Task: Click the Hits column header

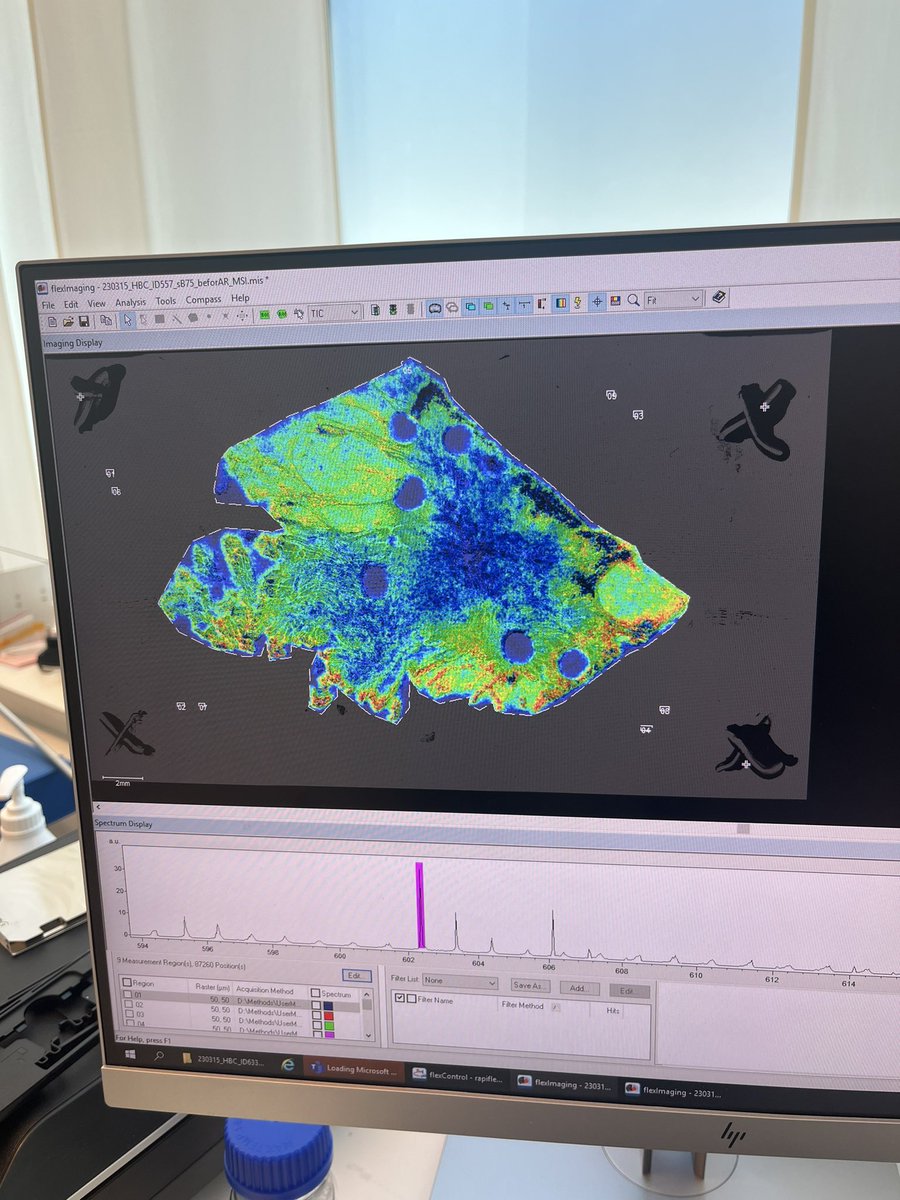Action: click(613, 1009)
